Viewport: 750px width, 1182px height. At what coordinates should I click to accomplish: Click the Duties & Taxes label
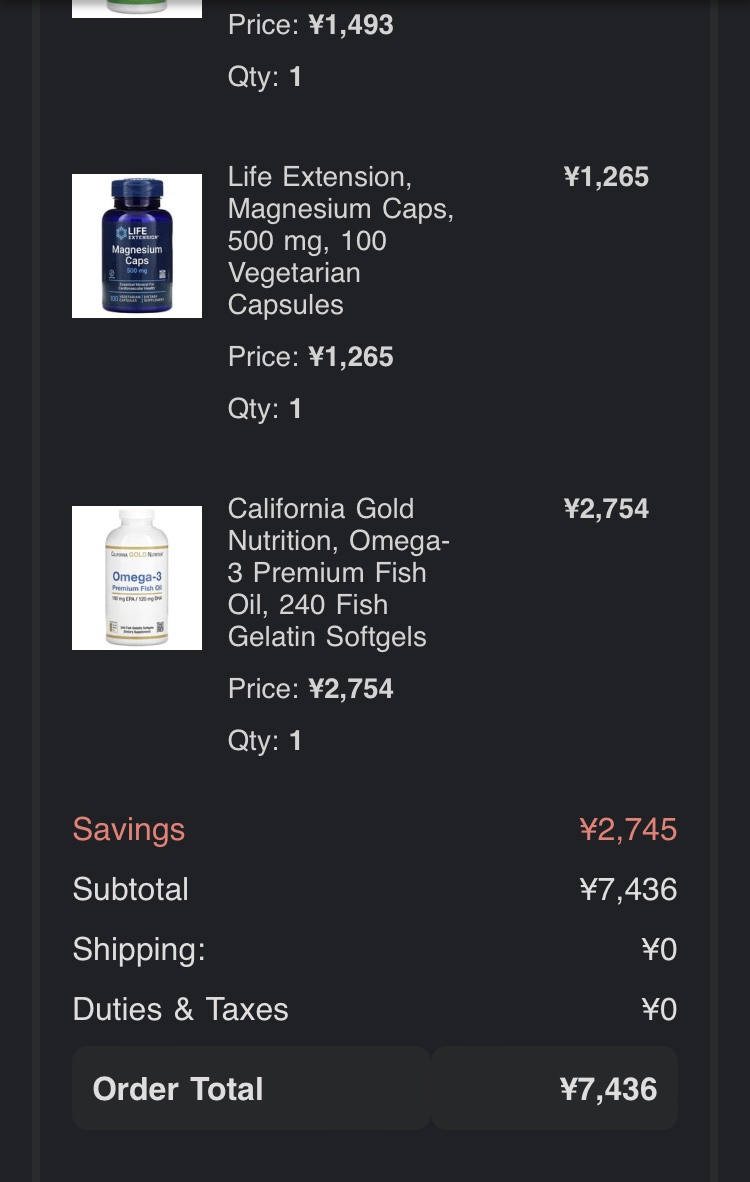[181, 1009]
